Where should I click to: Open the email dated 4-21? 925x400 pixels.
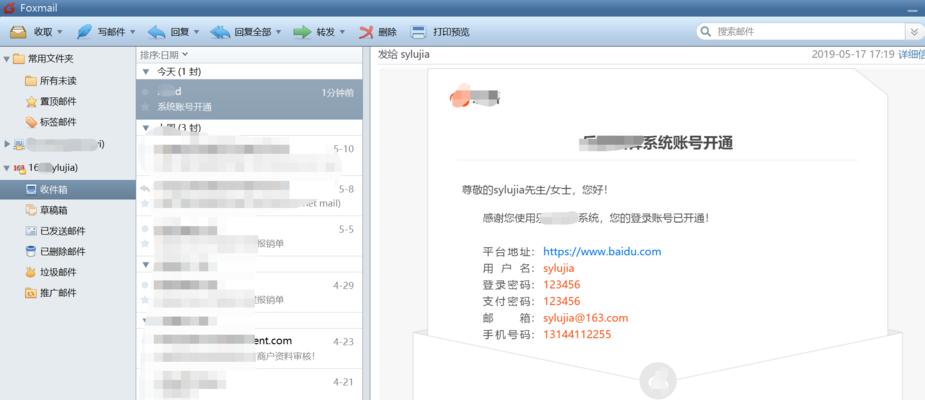(x=249, y=385)
